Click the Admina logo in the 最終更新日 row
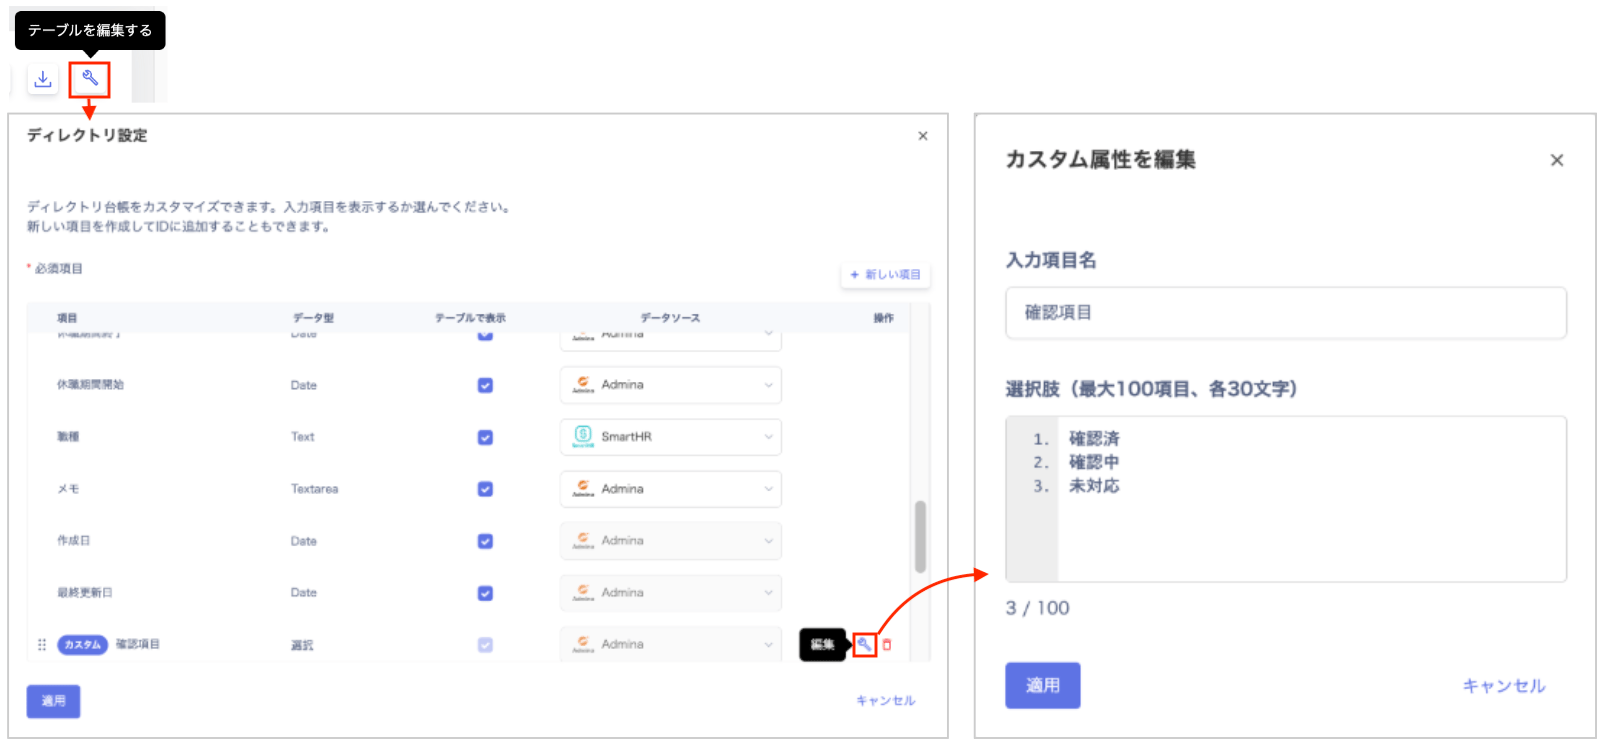 pos(583,592)
